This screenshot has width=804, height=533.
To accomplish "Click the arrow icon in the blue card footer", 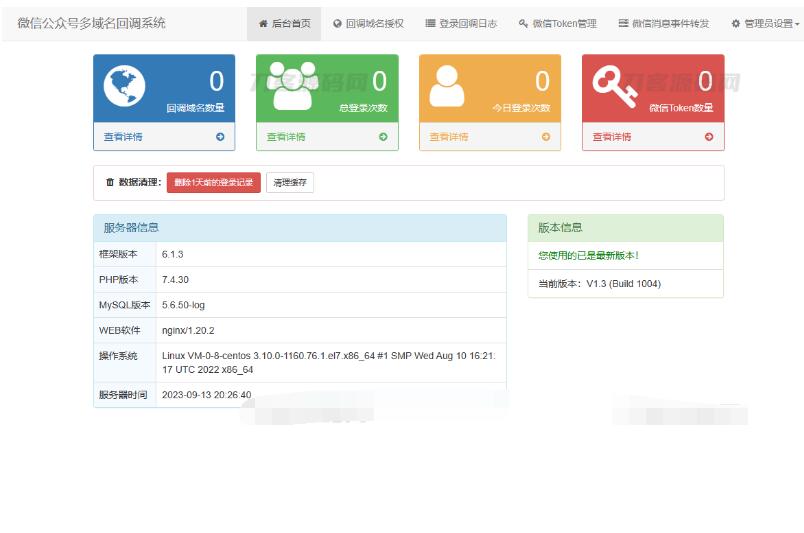I will point(220,137).
